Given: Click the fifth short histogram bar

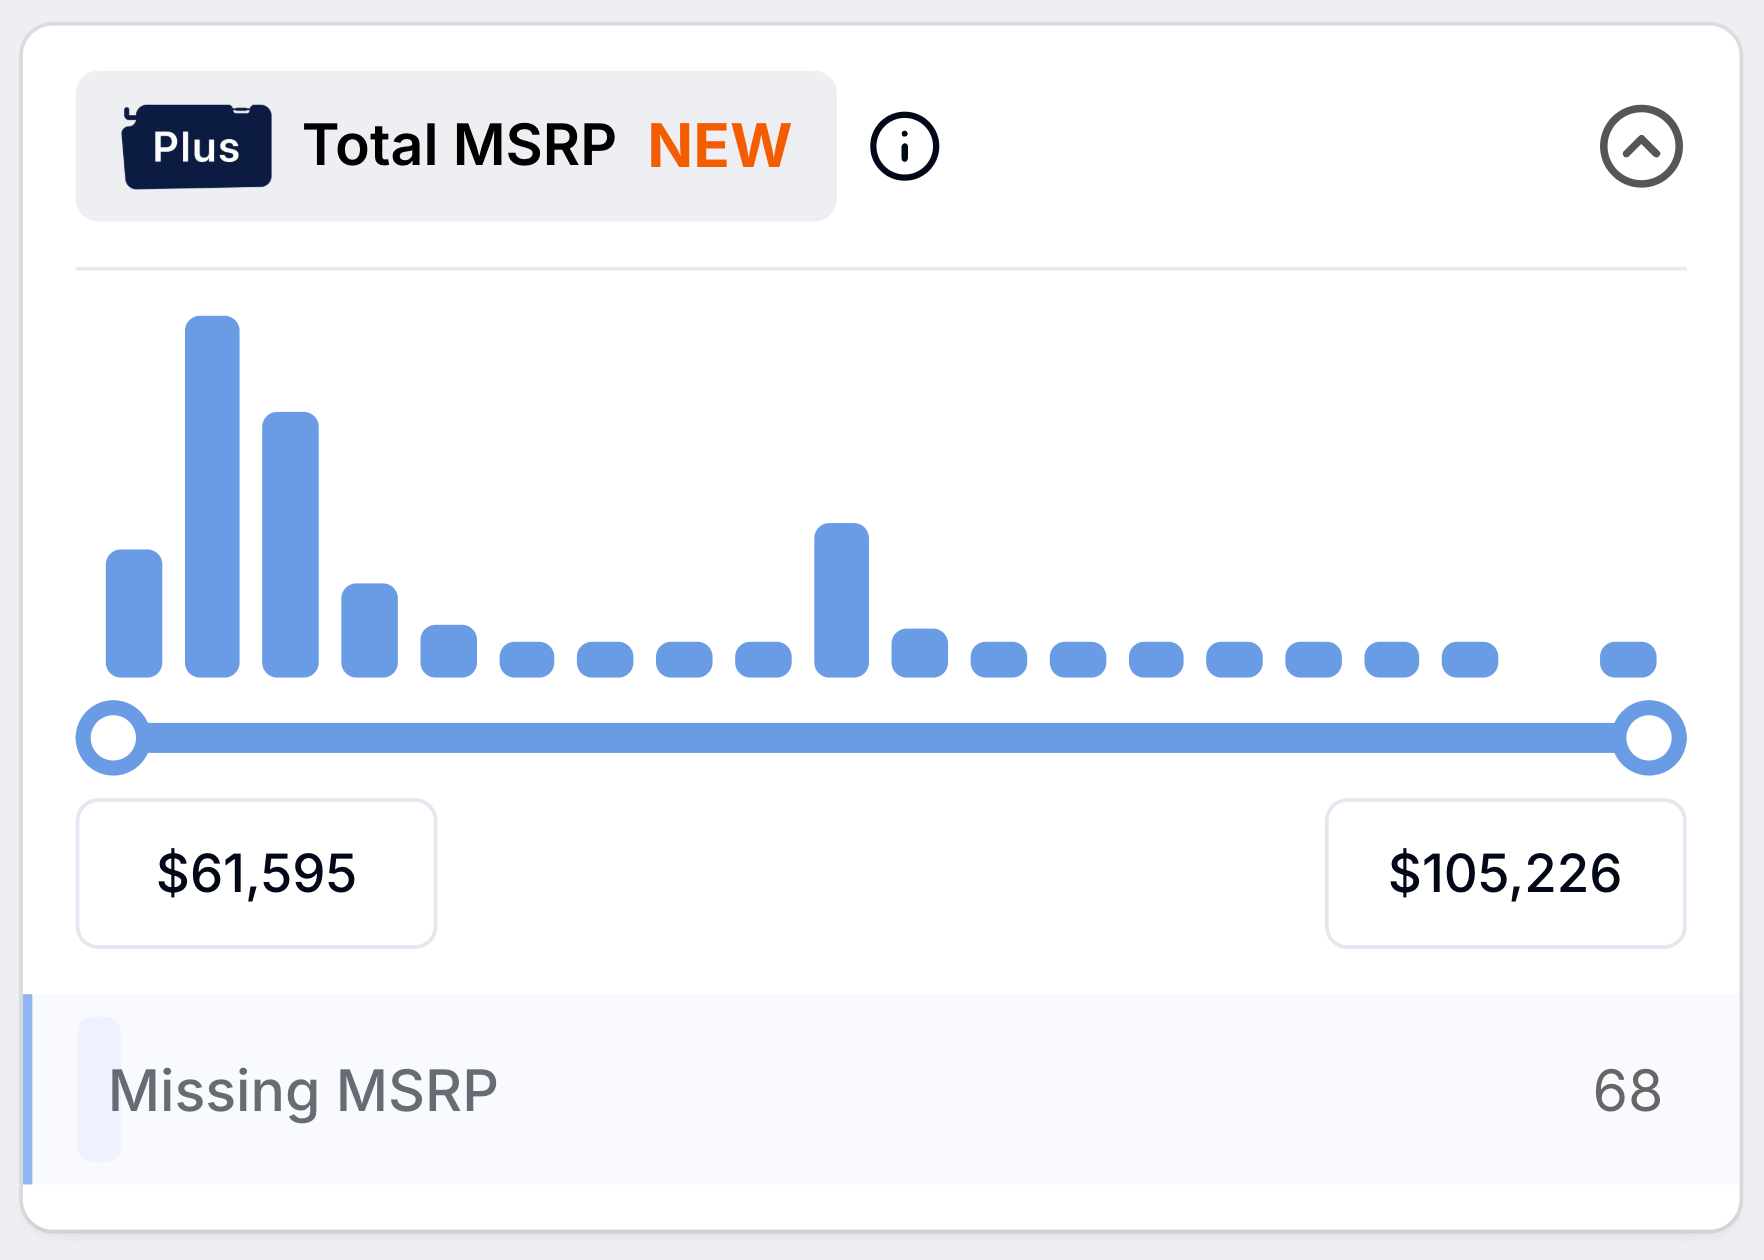Looking at the screenshot, I should [x=448, y=651].
